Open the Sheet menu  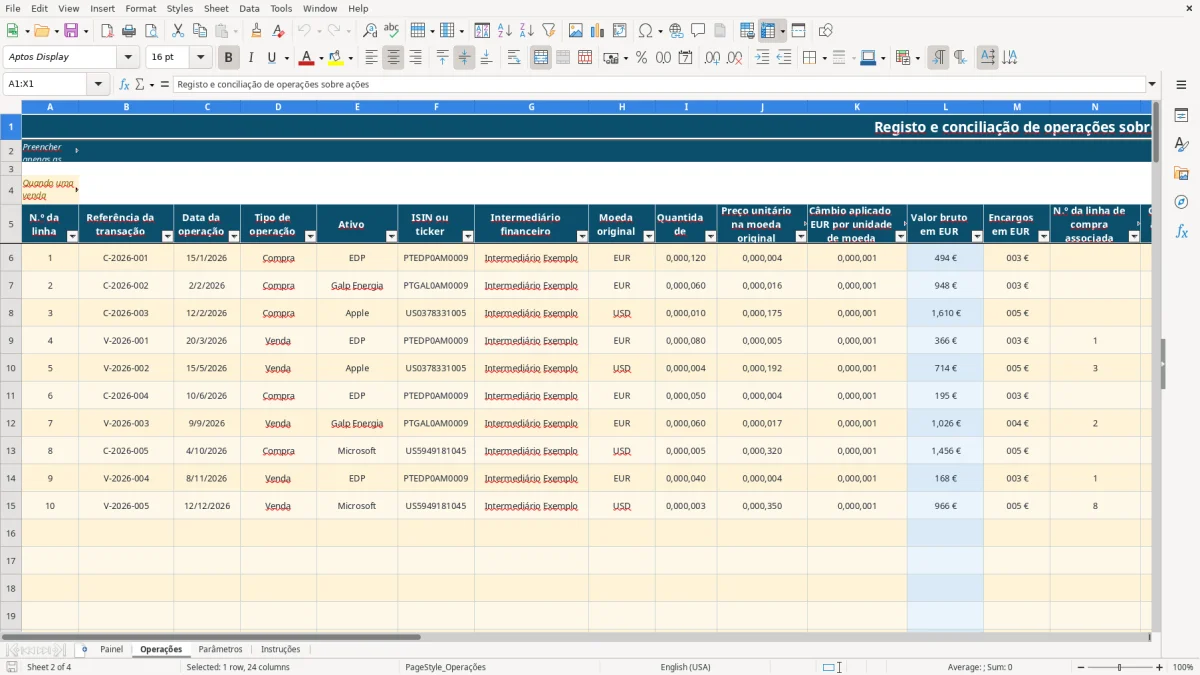[x=216, y=8]
